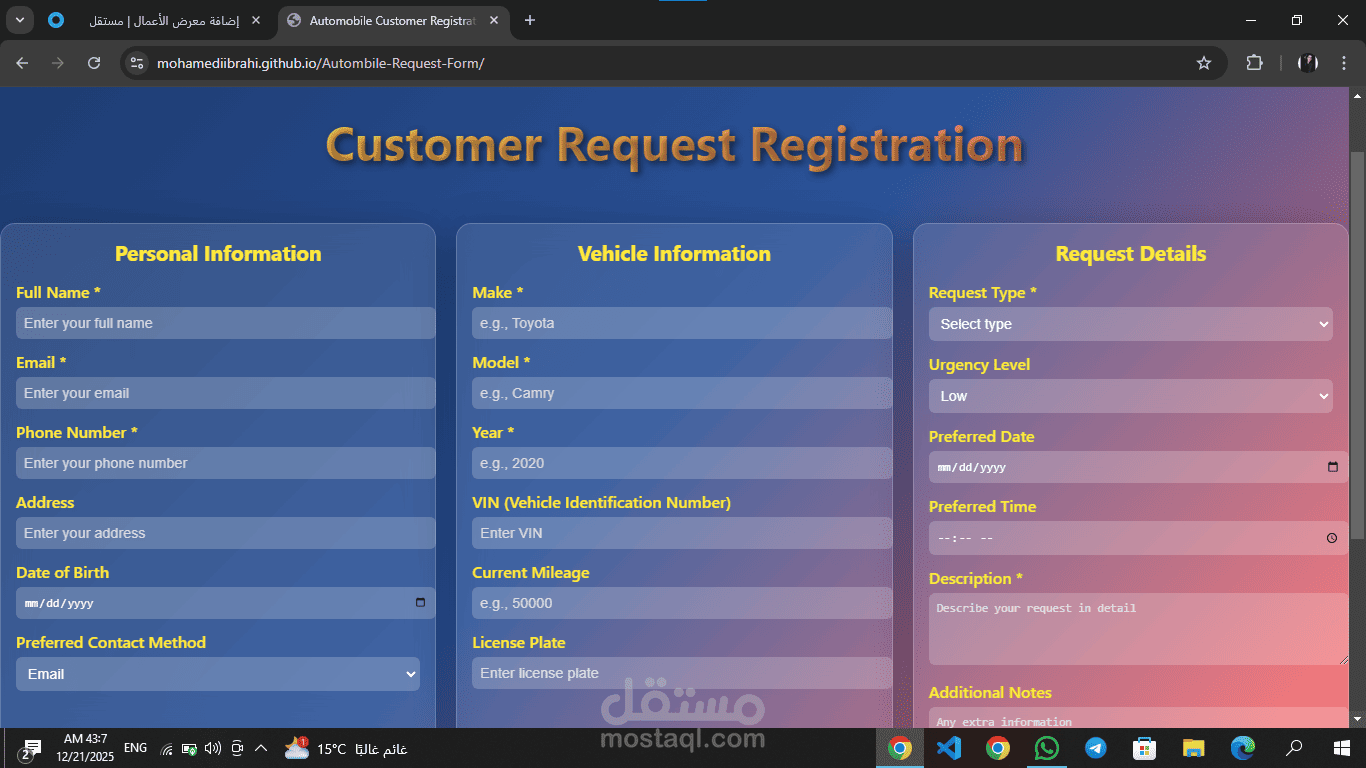Open the Chrome extensions puzzle icon

1254,63
